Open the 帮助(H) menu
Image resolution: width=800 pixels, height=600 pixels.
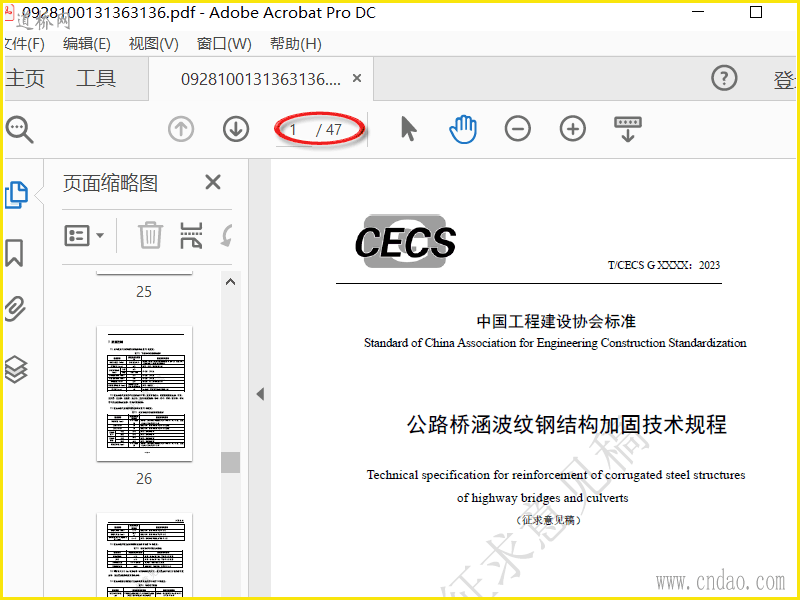coord(296,44)
